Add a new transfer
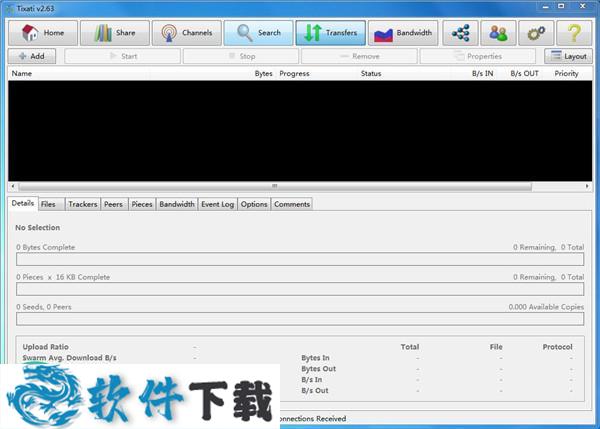Image resolution: width=600 pixels, height=429 pixels. click(x=32, y=56)
